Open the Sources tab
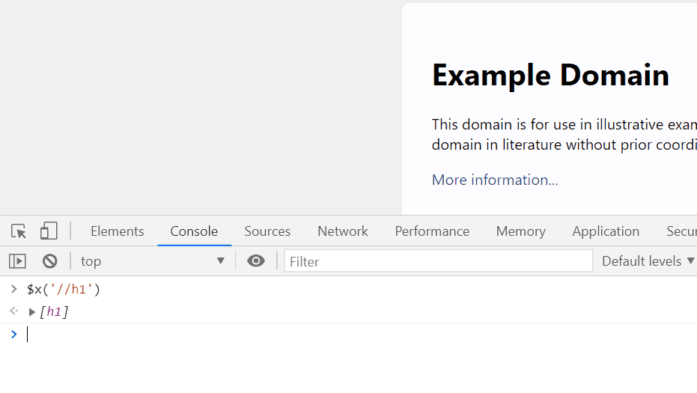 click(267, 231)
